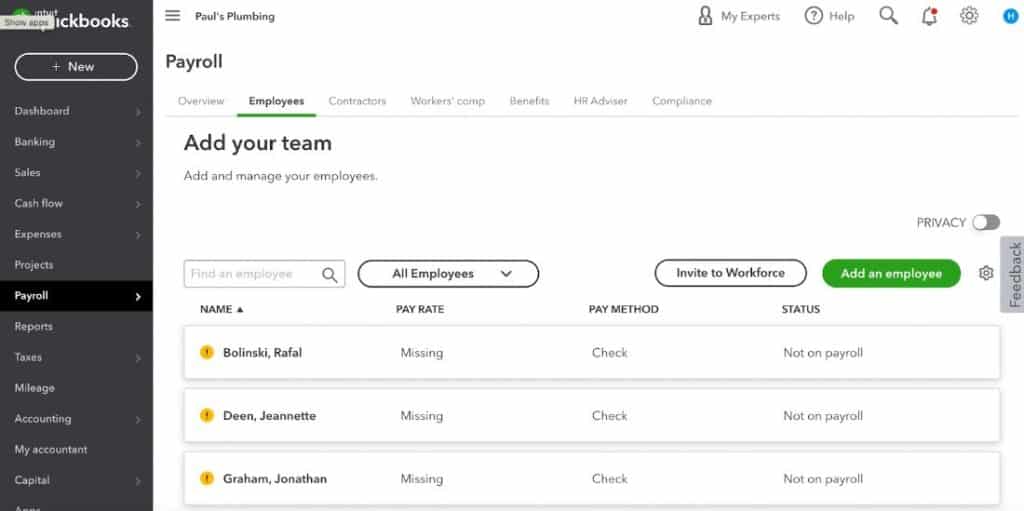Open the Workers' comp tab
This screenshot has height=511, width=1024.
click(447, 101)
